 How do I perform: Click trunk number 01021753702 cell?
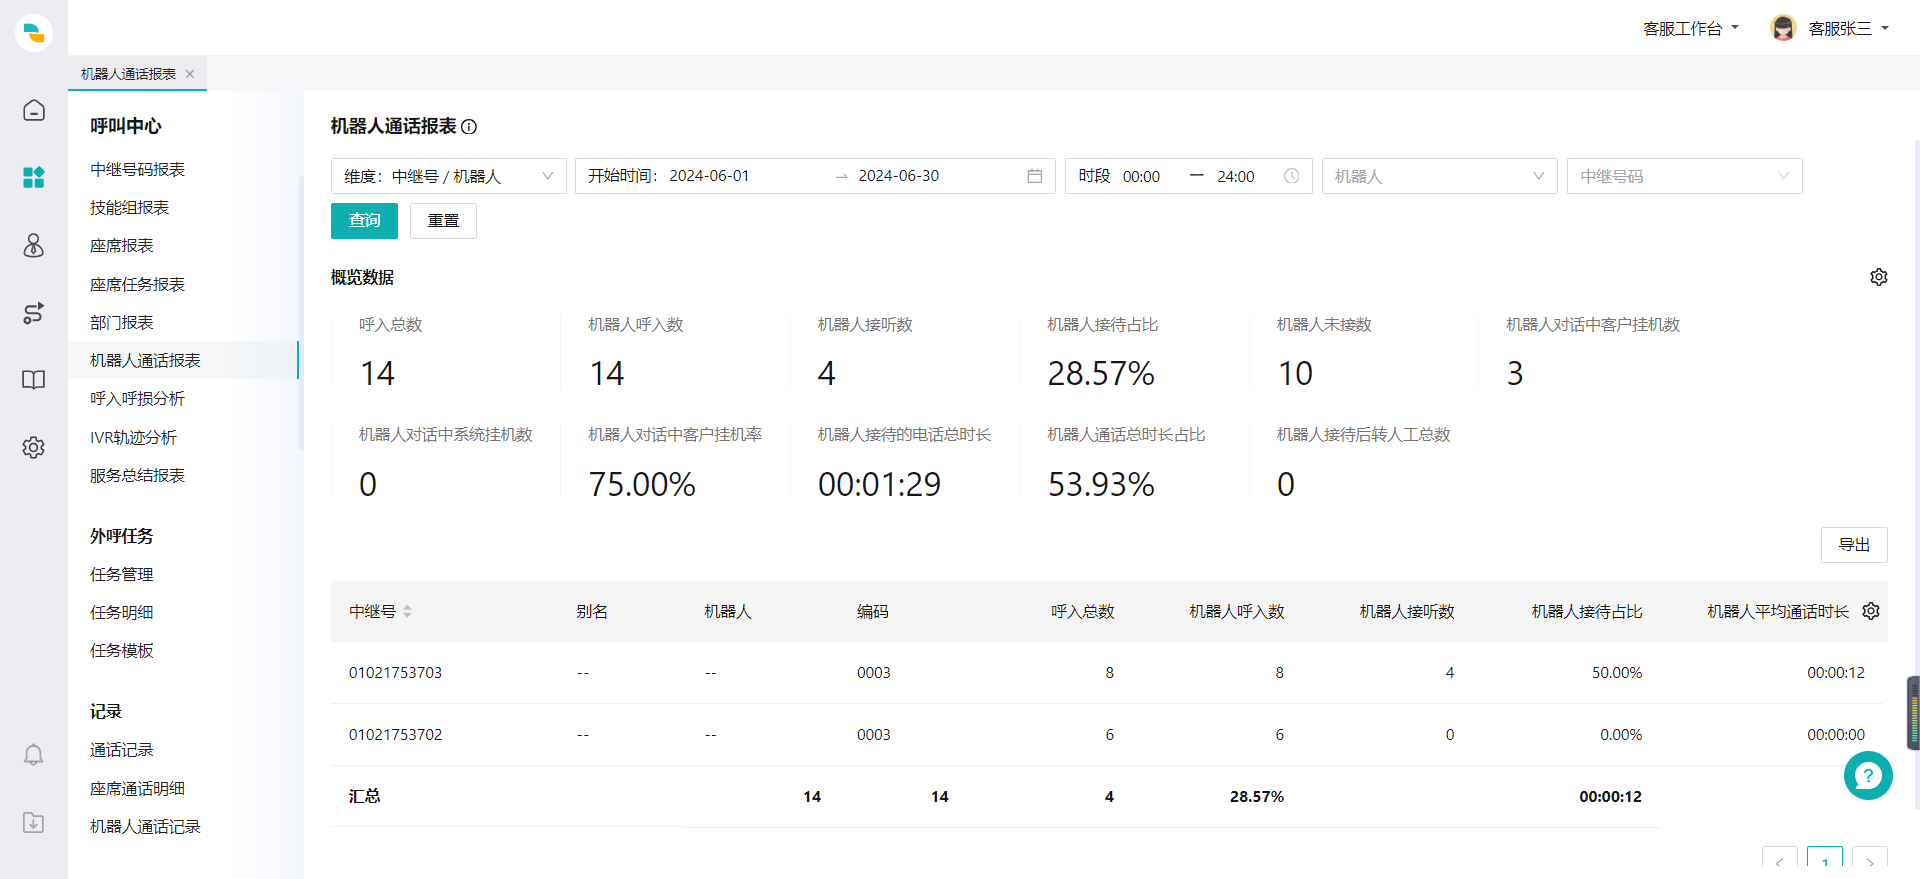(x=396, y=735)
